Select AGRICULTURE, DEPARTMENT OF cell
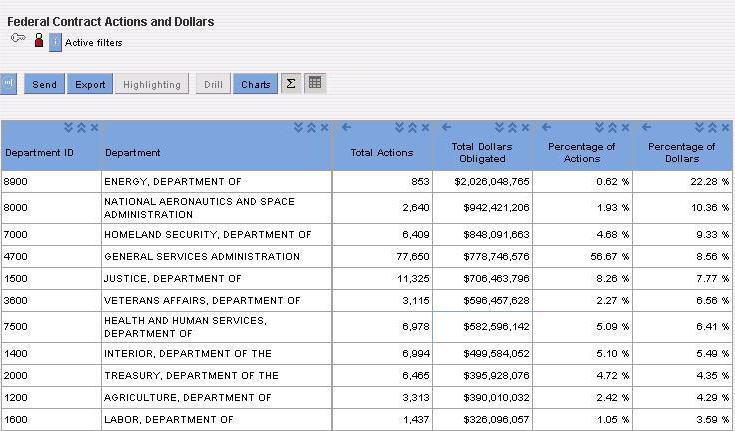The height and width of the screenshot is (431, 735). coord(216,398)
